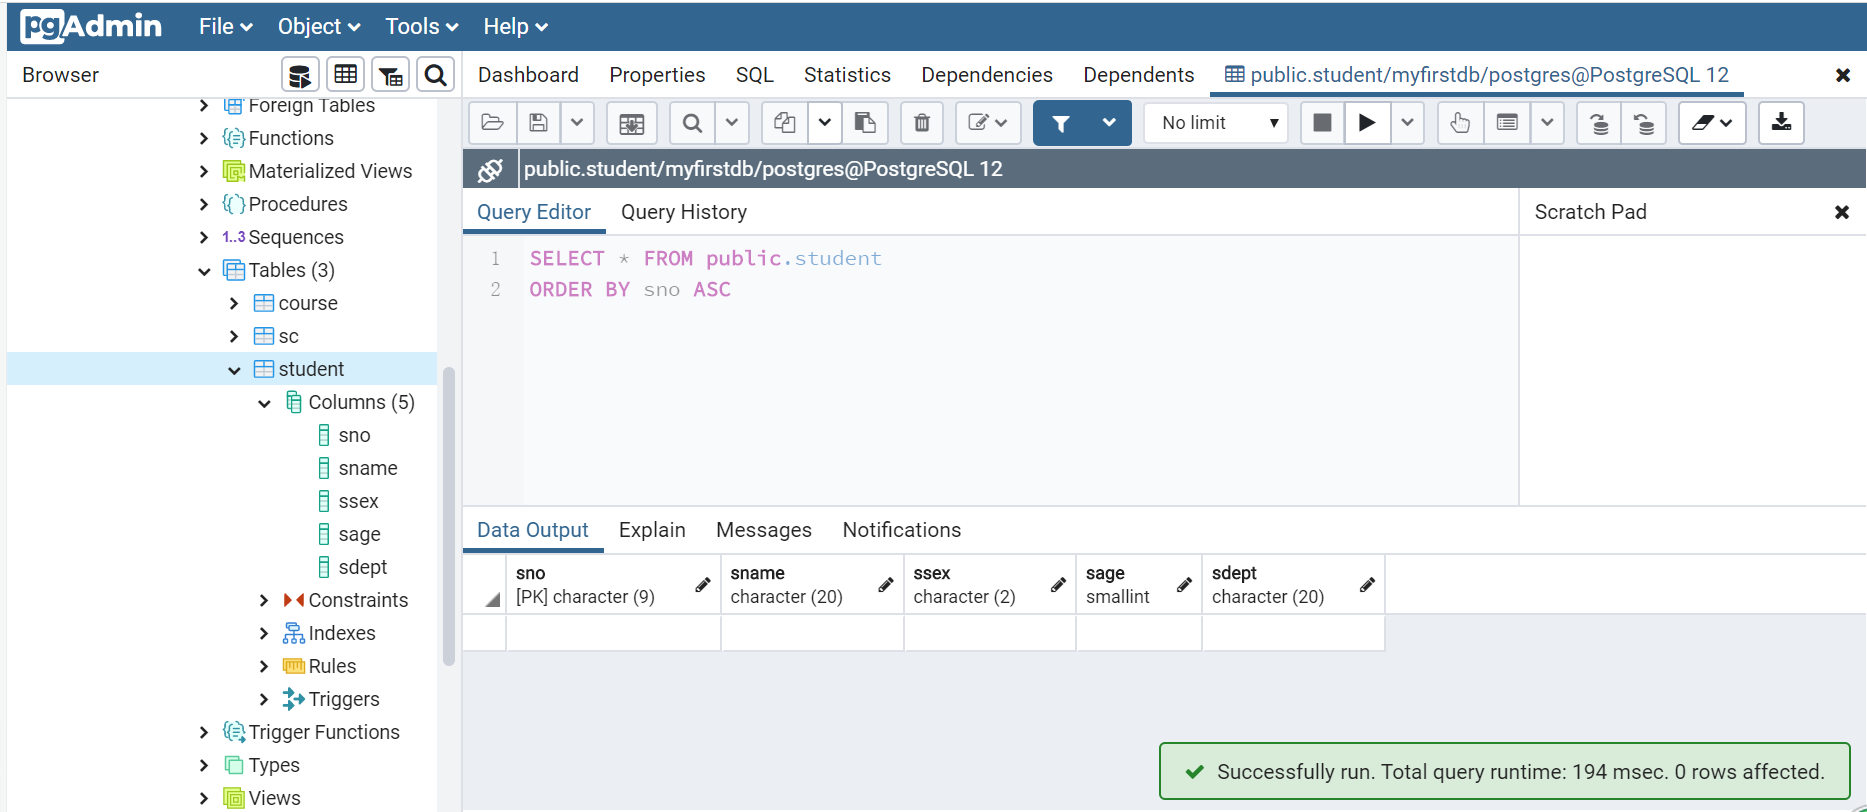This screenshot has width=1867, height=812.
Task: Click the Commit transaction icon
Action: tap(1599, 123)
